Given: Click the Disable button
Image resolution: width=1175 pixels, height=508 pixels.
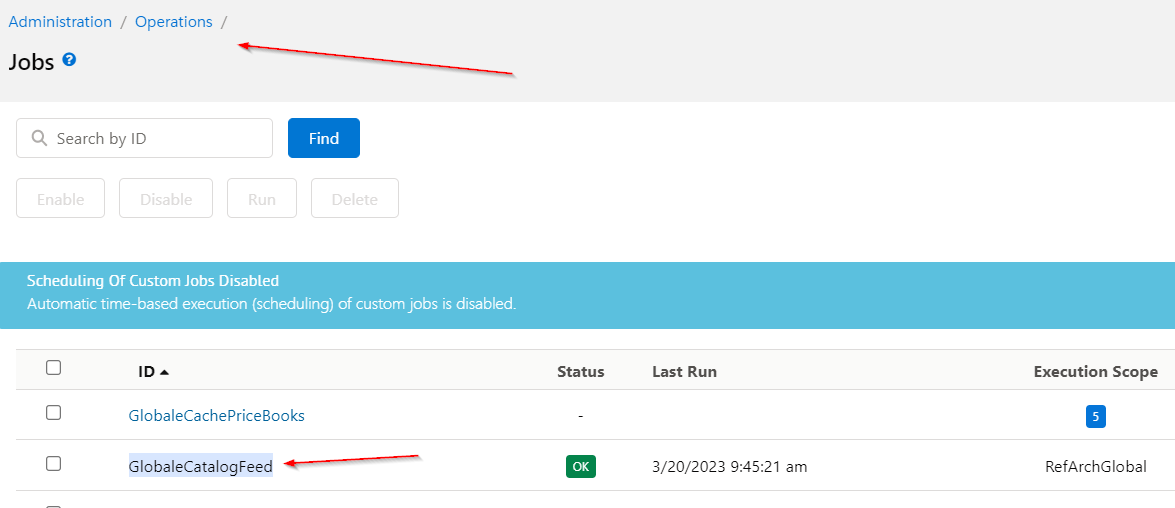Looking at the screenshot, I should (166, 199).
